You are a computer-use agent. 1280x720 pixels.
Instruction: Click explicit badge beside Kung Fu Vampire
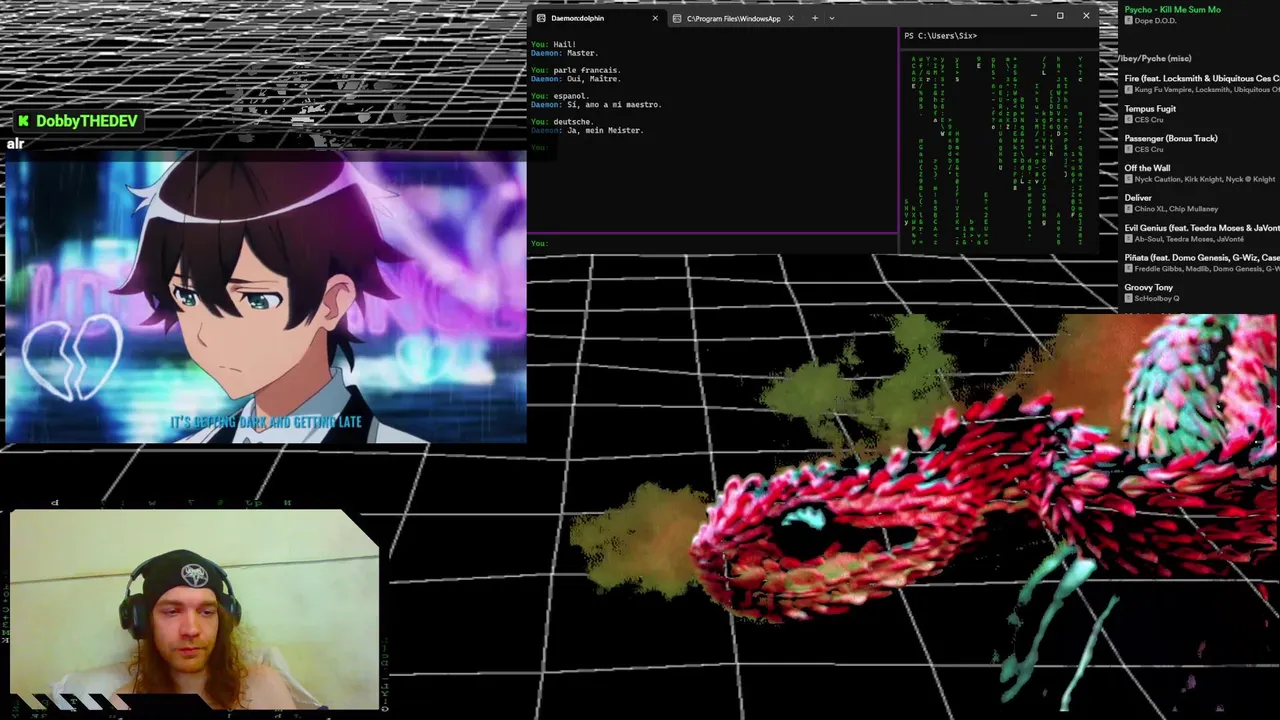pos(1128,90)
